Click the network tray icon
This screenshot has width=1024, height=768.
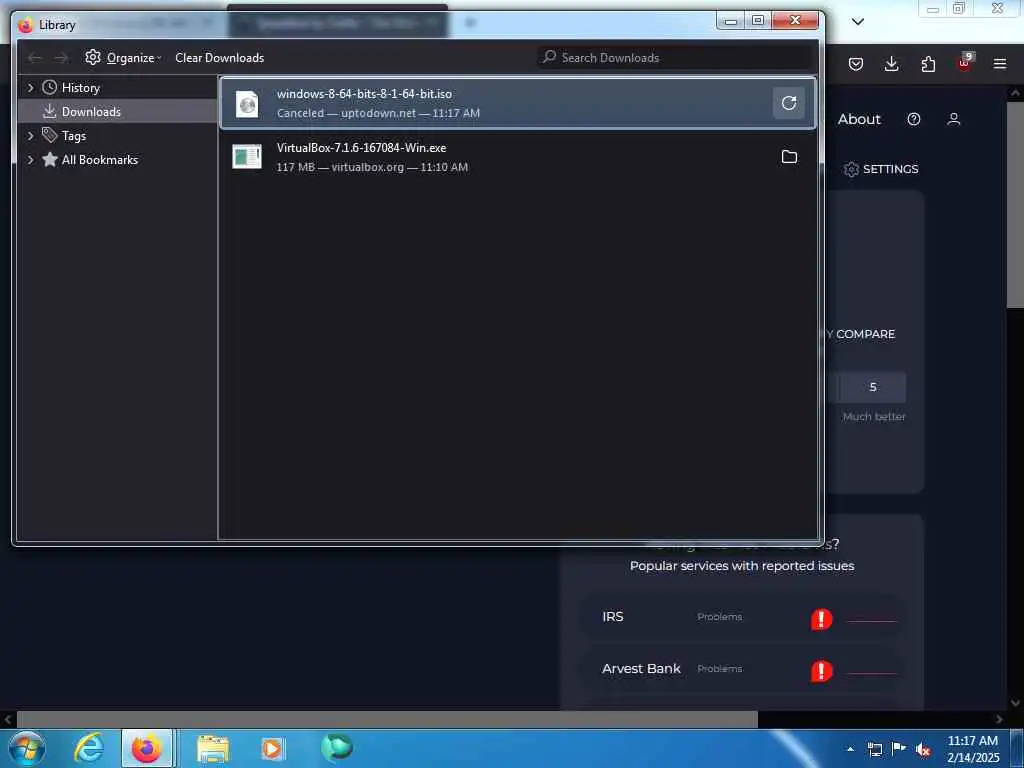point(874,750)
